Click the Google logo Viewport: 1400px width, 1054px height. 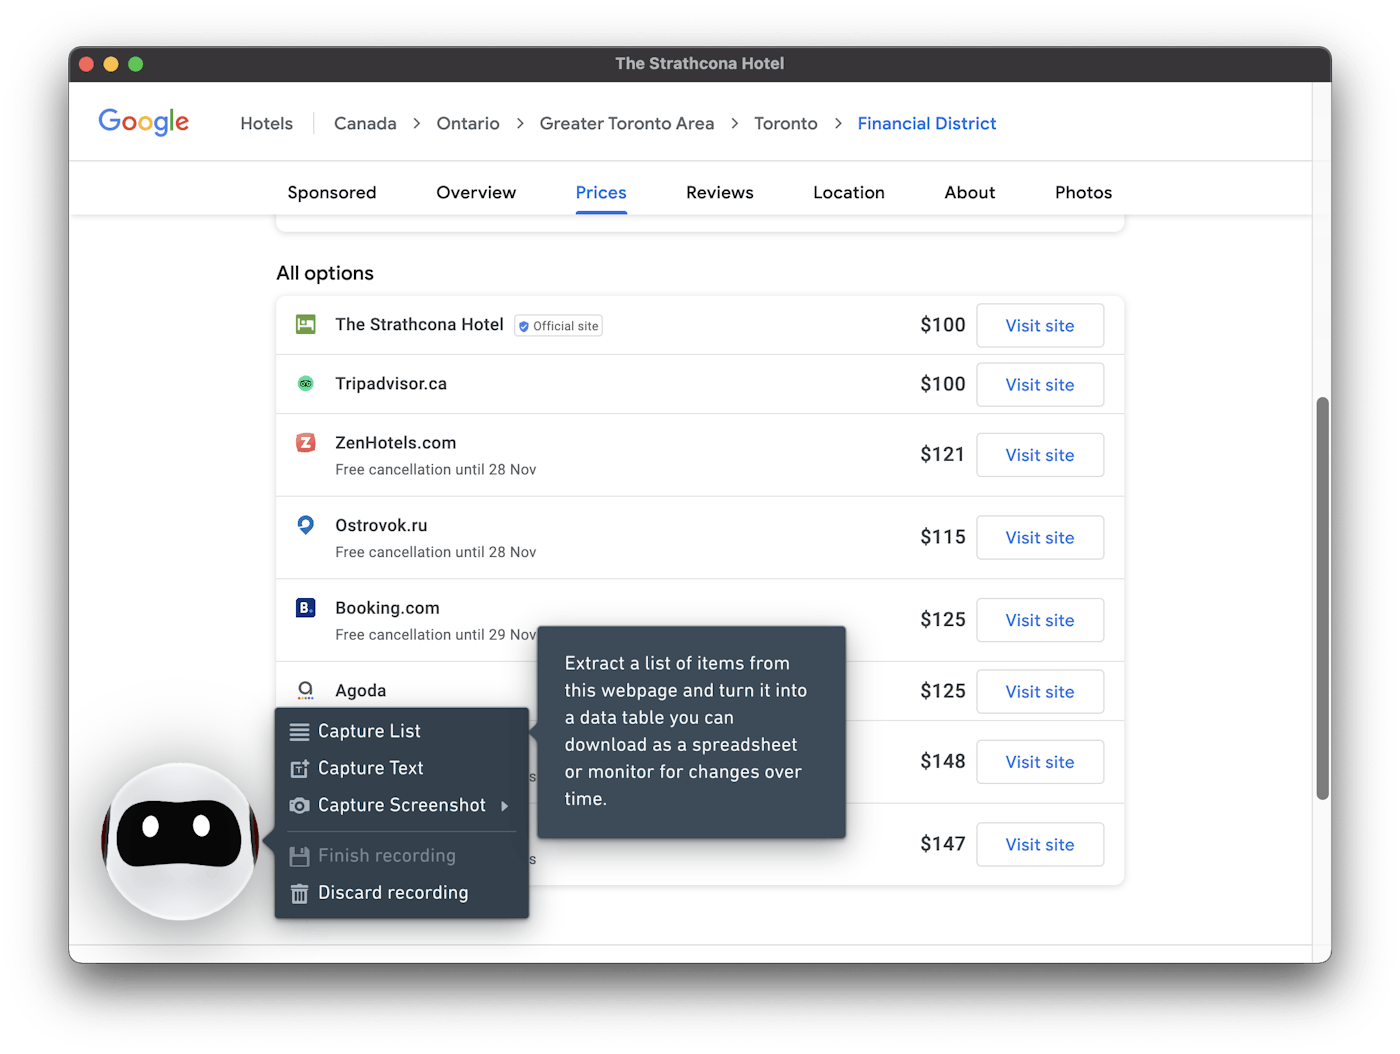pos(144,122)
